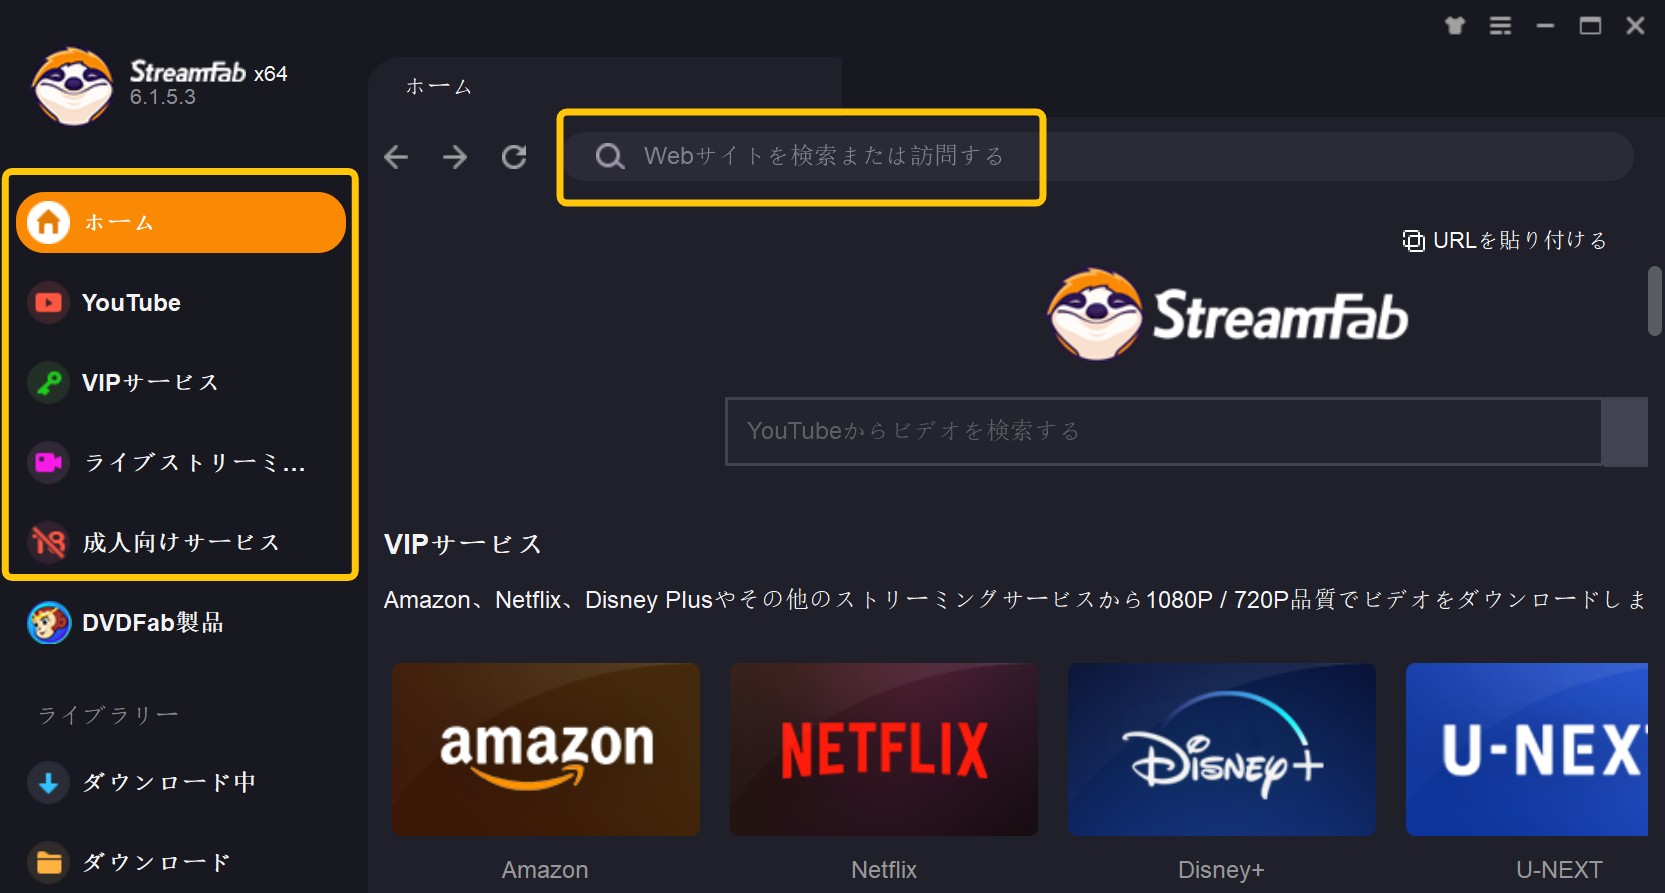Open the ホーム sidebar item
1665x893 pixels.
[181, 222]
